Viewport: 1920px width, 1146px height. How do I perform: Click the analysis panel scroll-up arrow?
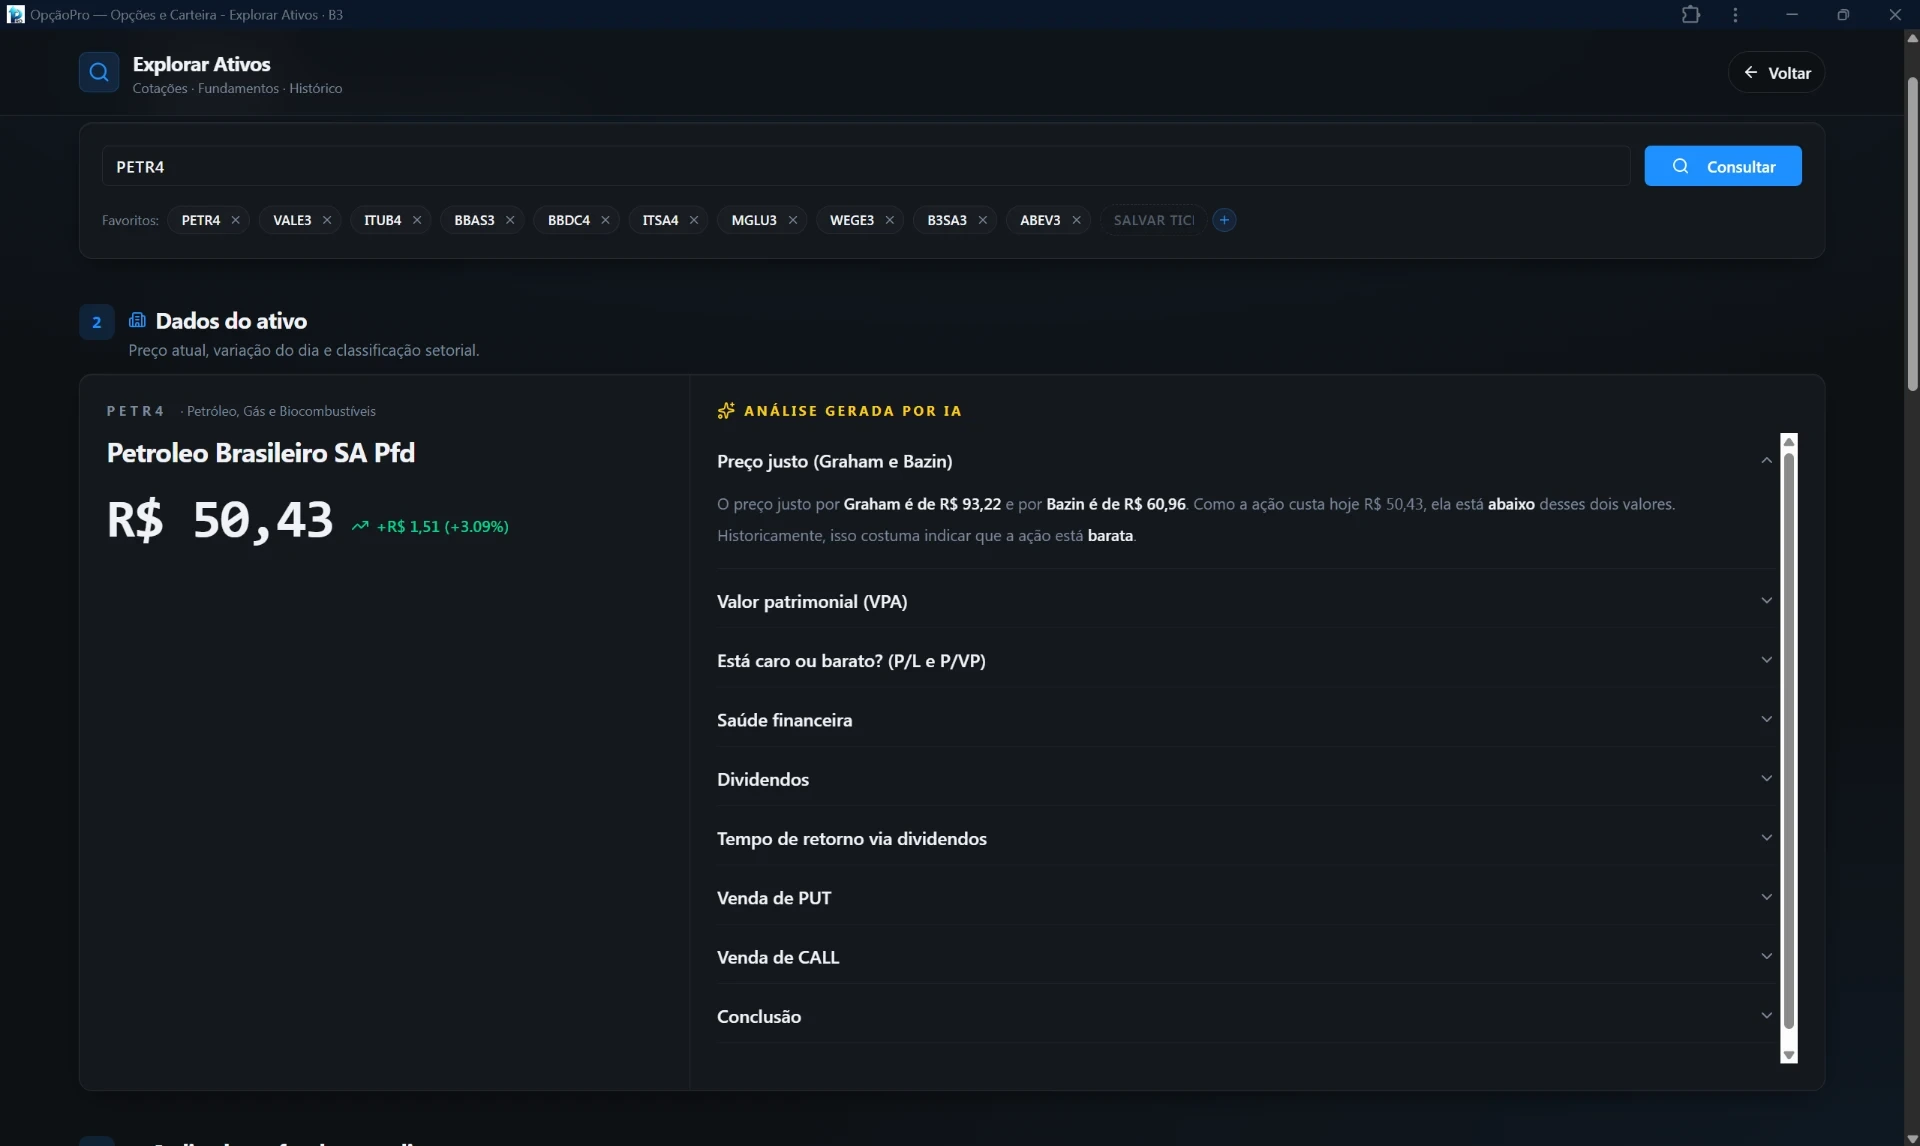[1789, 442]
